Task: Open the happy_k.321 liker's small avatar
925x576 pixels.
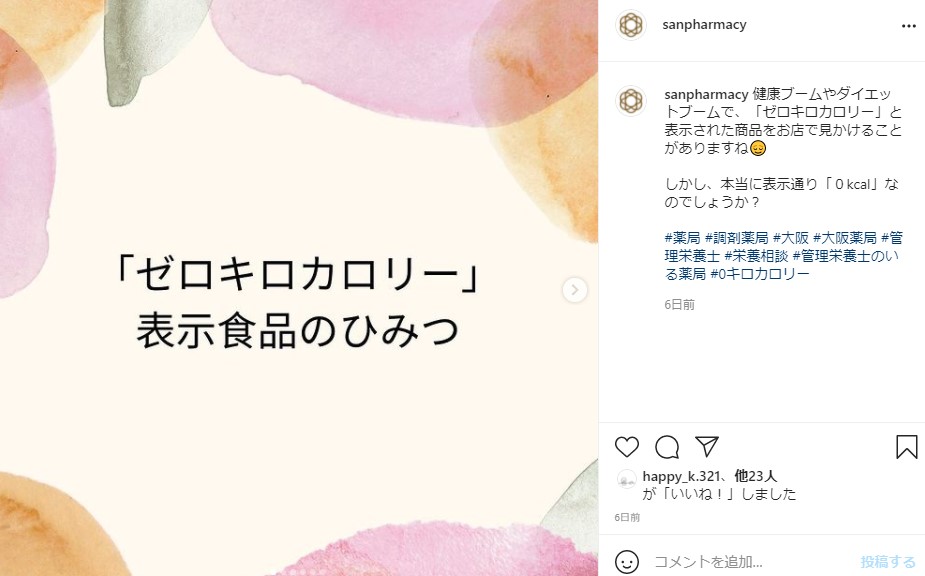Action: tap(626, 479)
